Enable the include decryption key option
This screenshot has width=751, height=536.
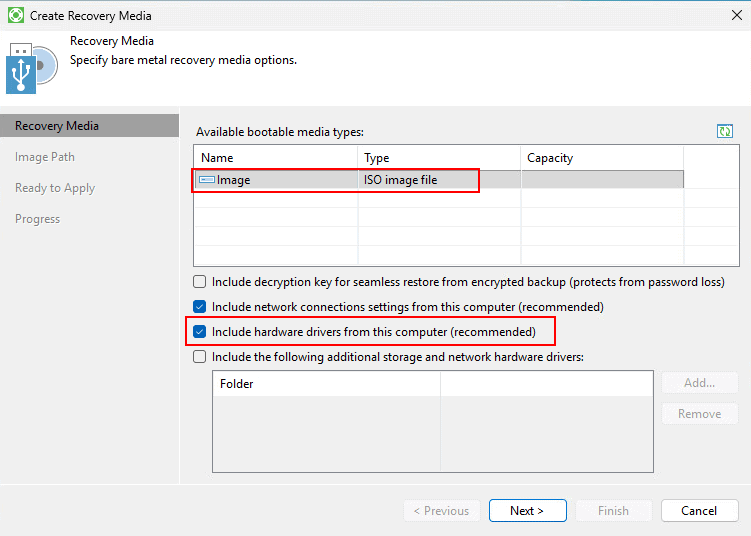tap(200, 282)
